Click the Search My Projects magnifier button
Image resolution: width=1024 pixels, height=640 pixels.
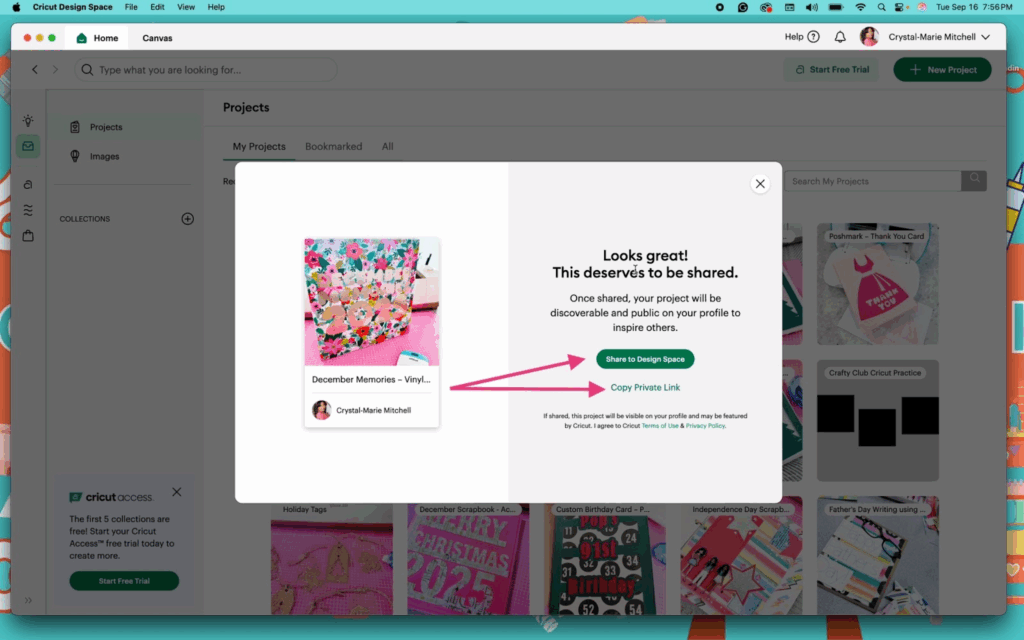[974, 181]
